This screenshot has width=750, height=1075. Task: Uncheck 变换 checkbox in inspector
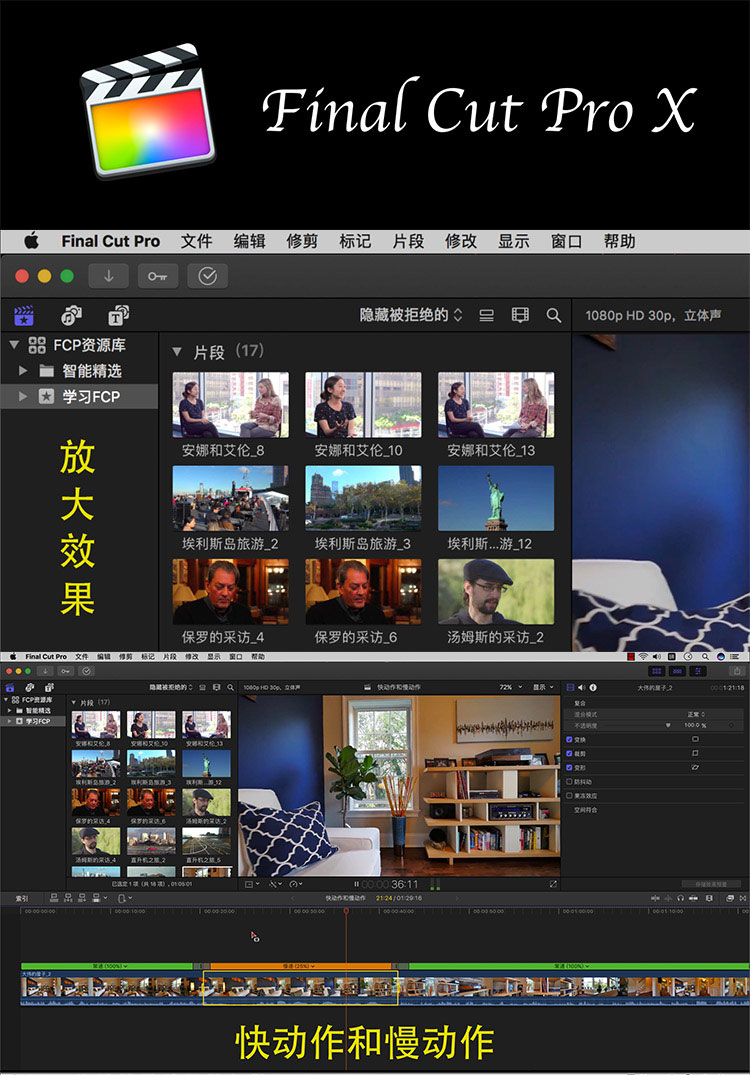pyautogui.click(x=569, y=739)
